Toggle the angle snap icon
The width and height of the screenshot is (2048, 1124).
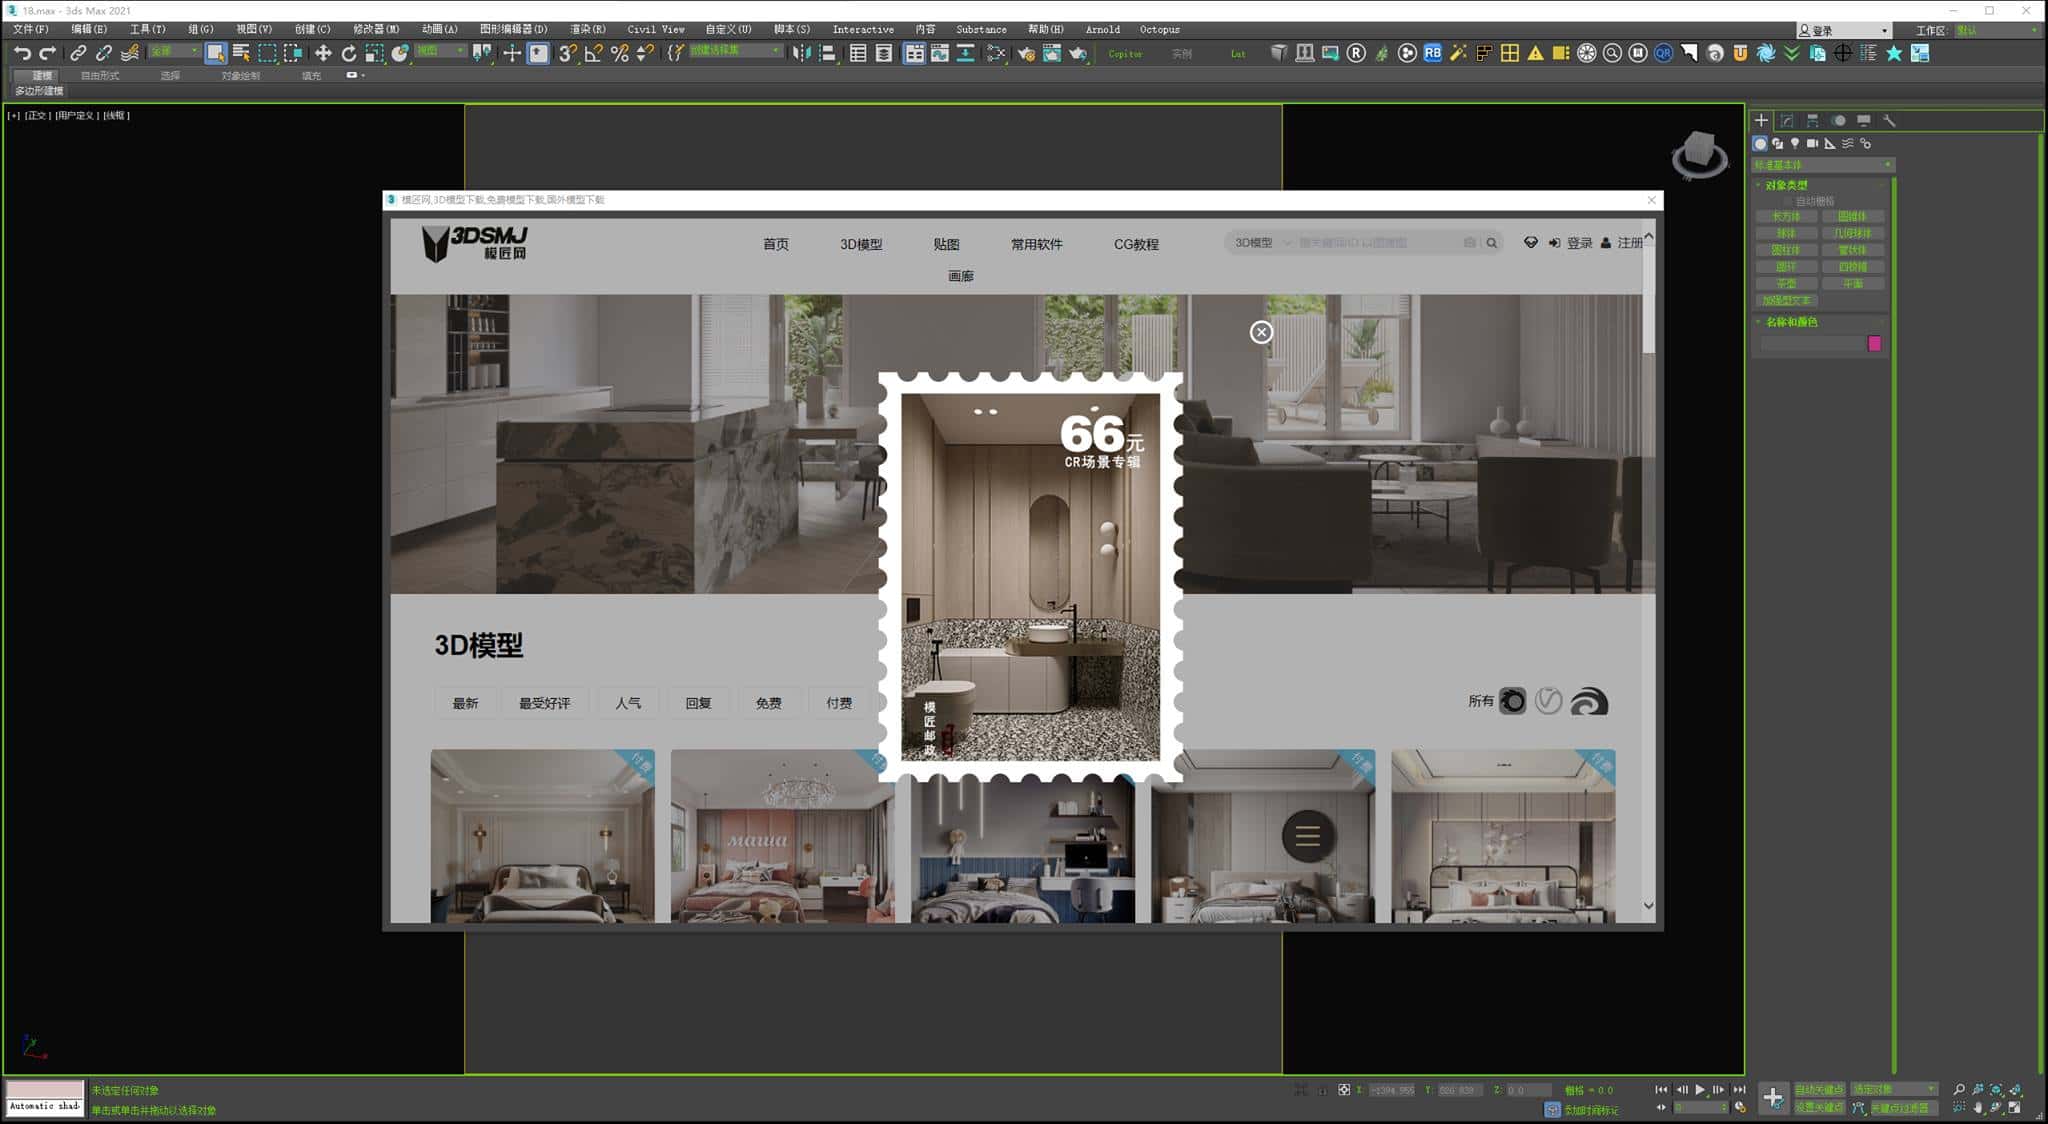point(593,53)
